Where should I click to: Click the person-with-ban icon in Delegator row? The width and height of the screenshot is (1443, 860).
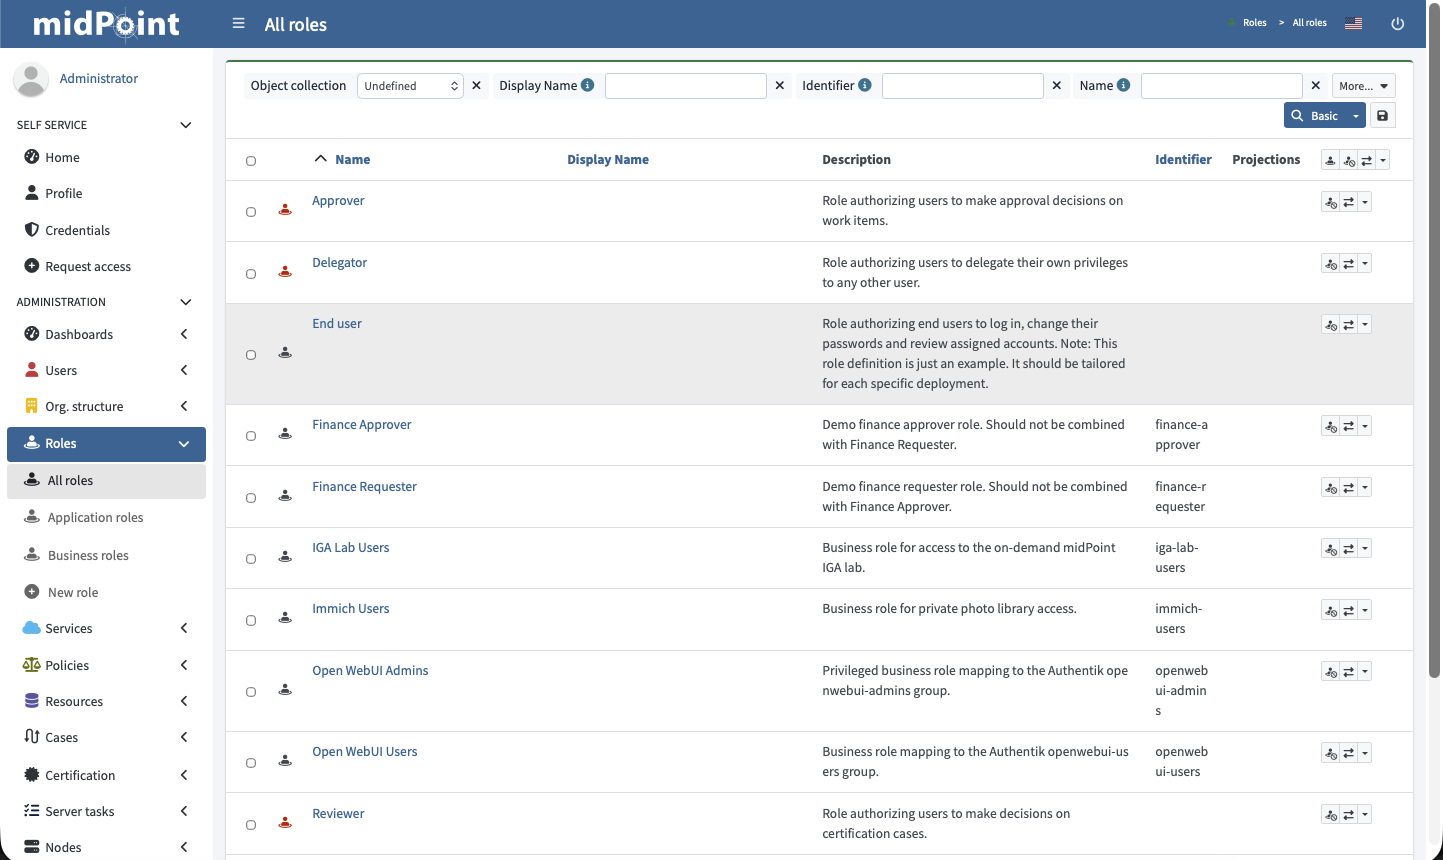click(1330, 264)
